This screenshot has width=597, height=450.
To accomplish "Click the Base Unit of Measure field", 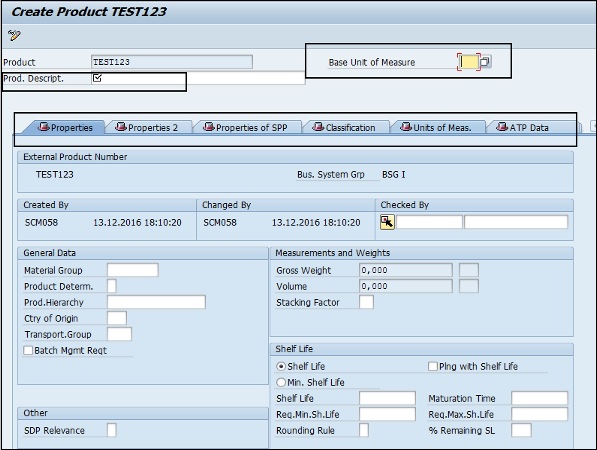I will click(469, 62).
